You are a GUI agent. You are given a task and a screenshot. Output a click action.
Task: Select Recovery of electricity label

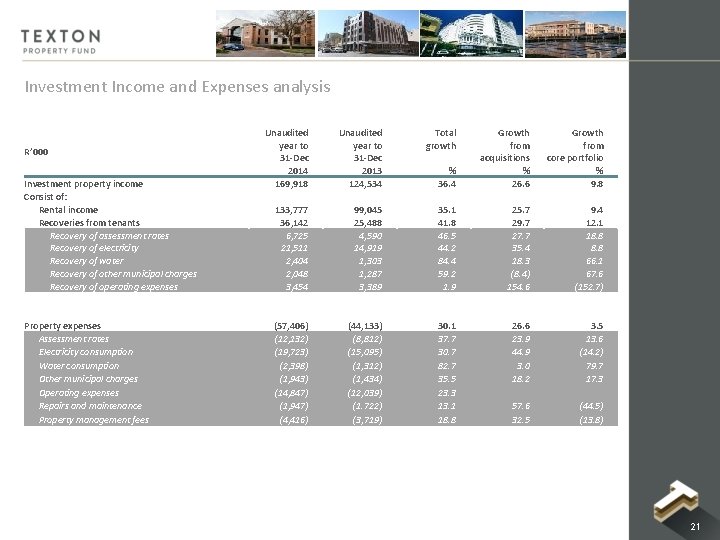click(94, 248)
